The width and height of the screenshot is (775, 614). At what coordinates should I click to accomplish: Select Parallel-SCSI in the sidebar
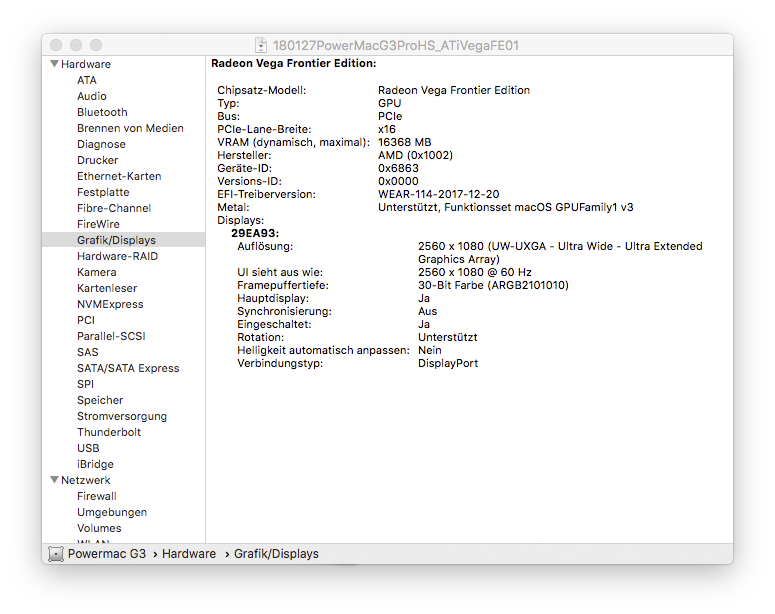(111, 336)
